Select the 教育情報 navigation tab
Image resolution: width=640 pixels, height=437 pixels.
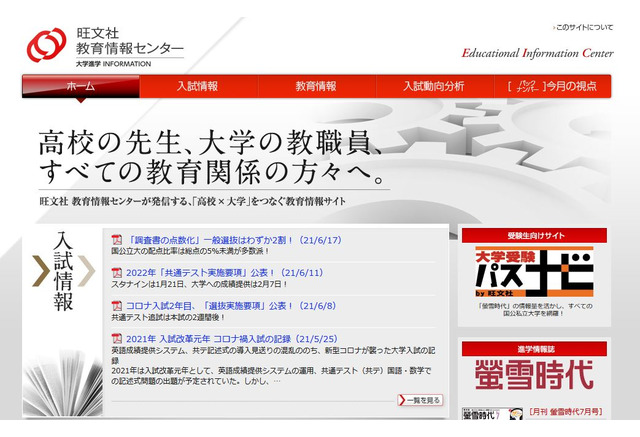pos(315,86)
